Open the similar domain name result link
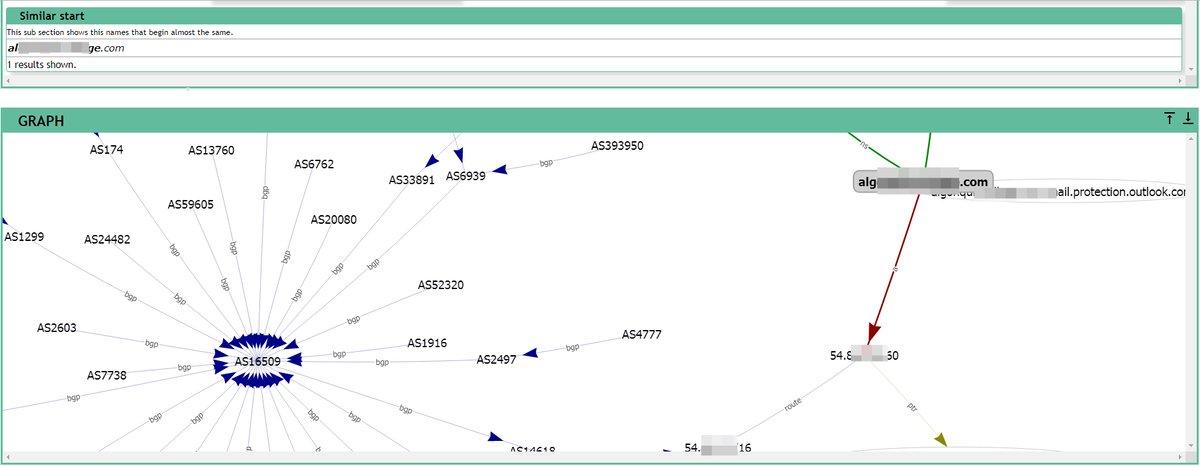 point(66,47)
